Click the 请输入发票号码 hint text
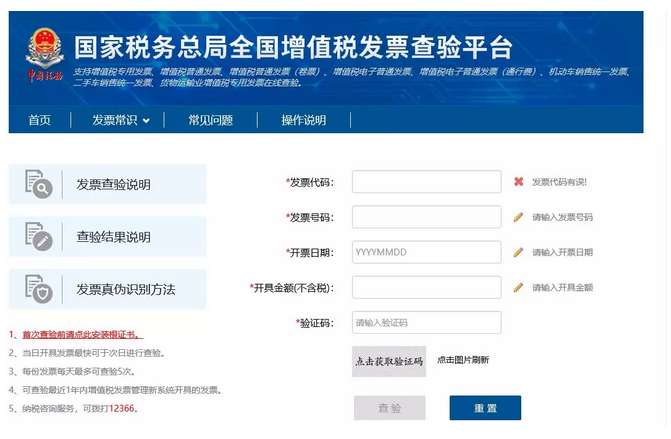The image size is (671, 439). click(x=562, y=217)
